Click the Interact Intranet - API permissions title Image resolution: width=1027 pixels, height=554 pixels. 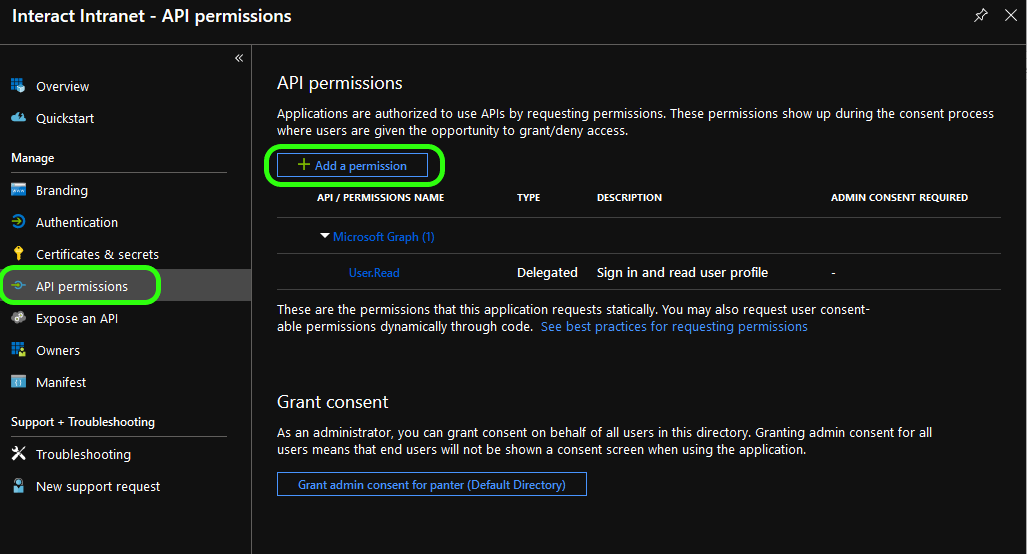point(152,16)
